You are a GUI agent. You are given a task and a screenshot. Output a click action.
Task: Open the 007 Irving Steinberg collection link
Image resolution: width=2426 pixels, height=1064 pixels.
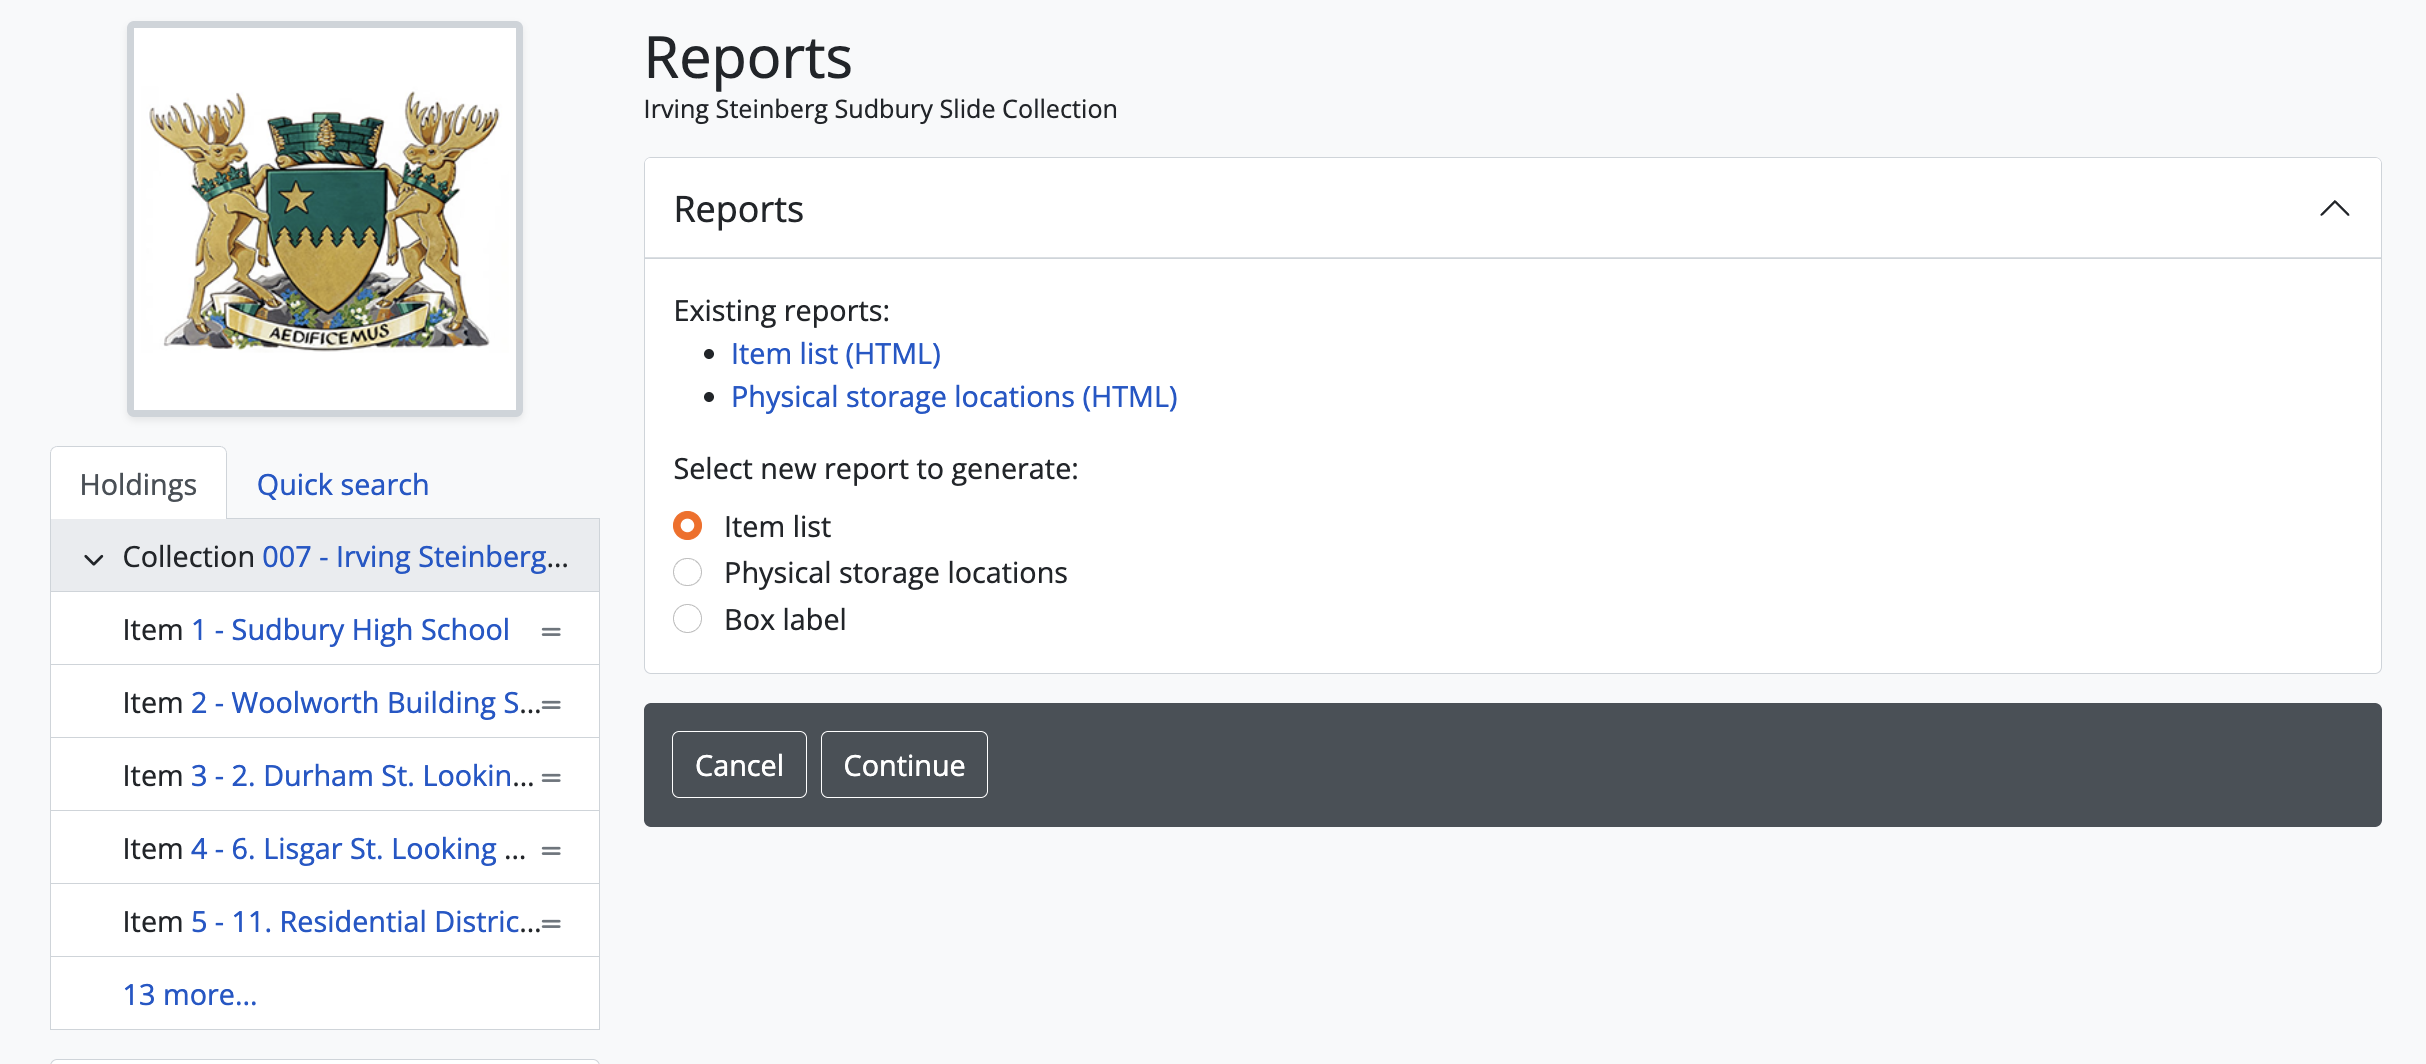pos(414,557)
